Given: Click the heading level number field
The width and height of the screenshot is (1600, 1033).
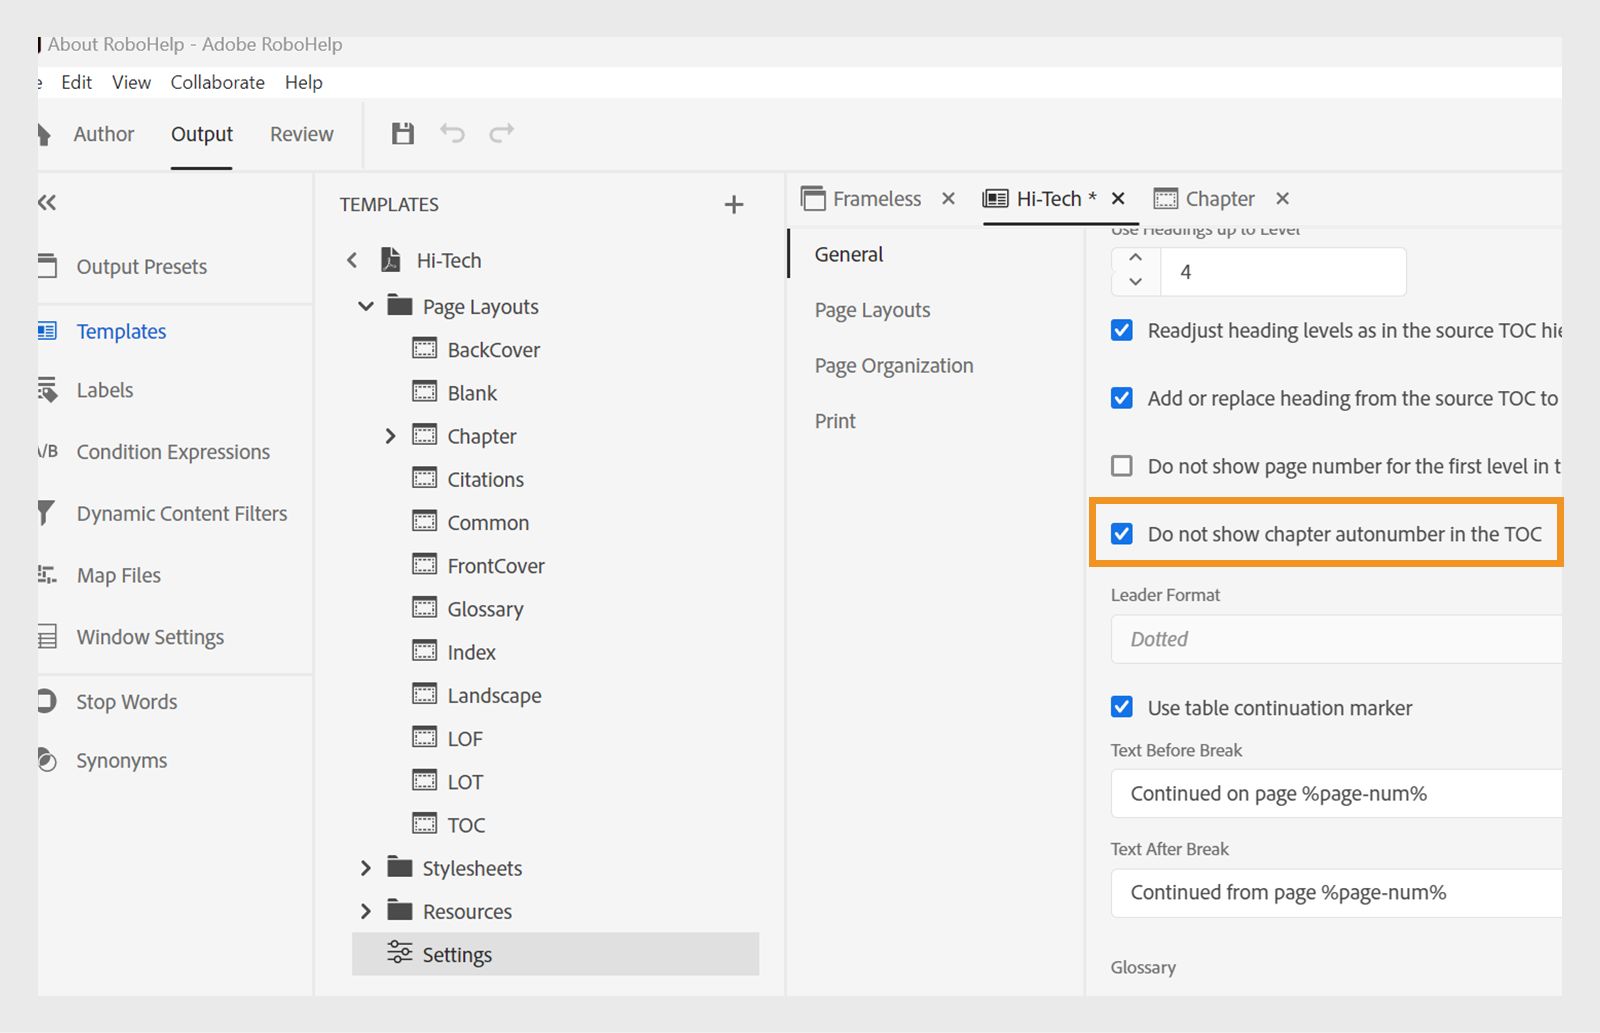Looking at the screenshot, I should click(x=1283, y=272).
